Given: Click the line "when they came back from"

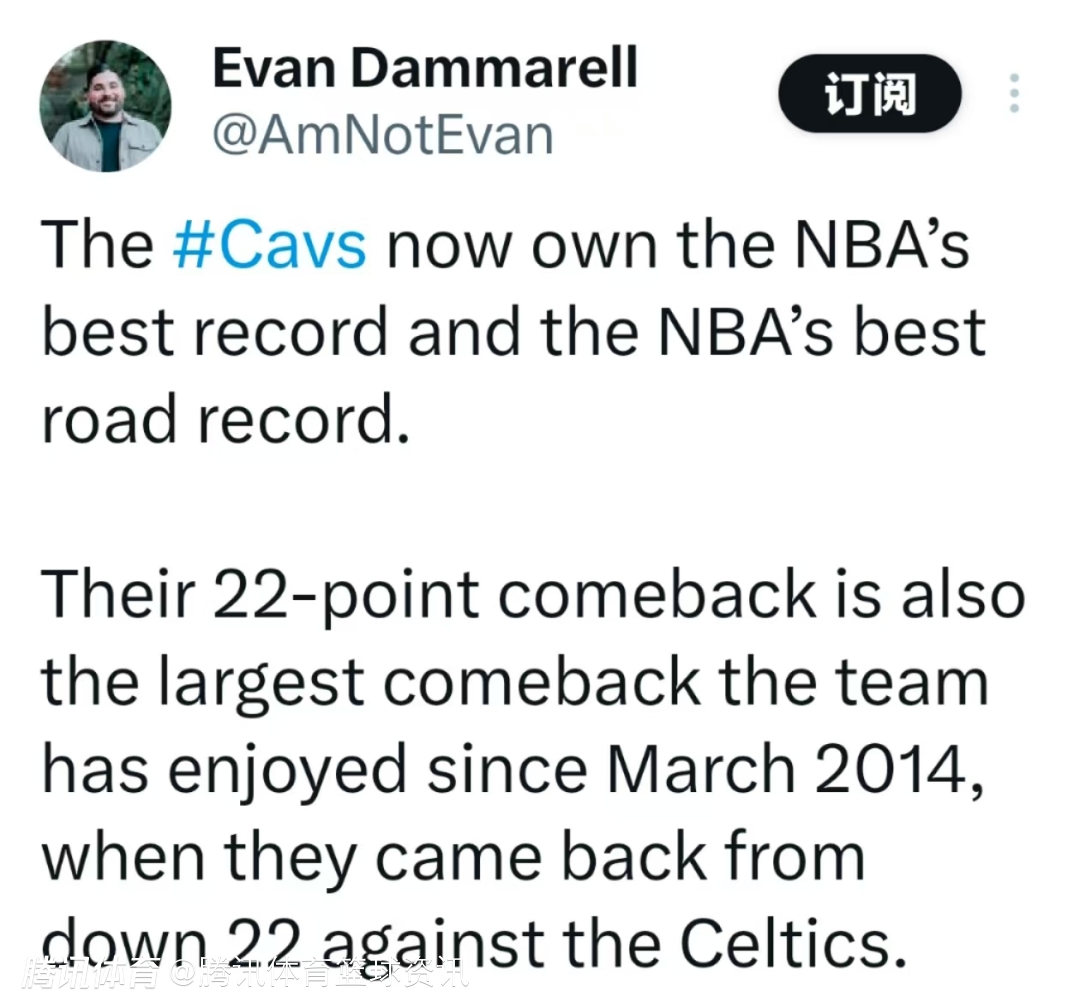Looking at the screenshot, I should [452, 857].
